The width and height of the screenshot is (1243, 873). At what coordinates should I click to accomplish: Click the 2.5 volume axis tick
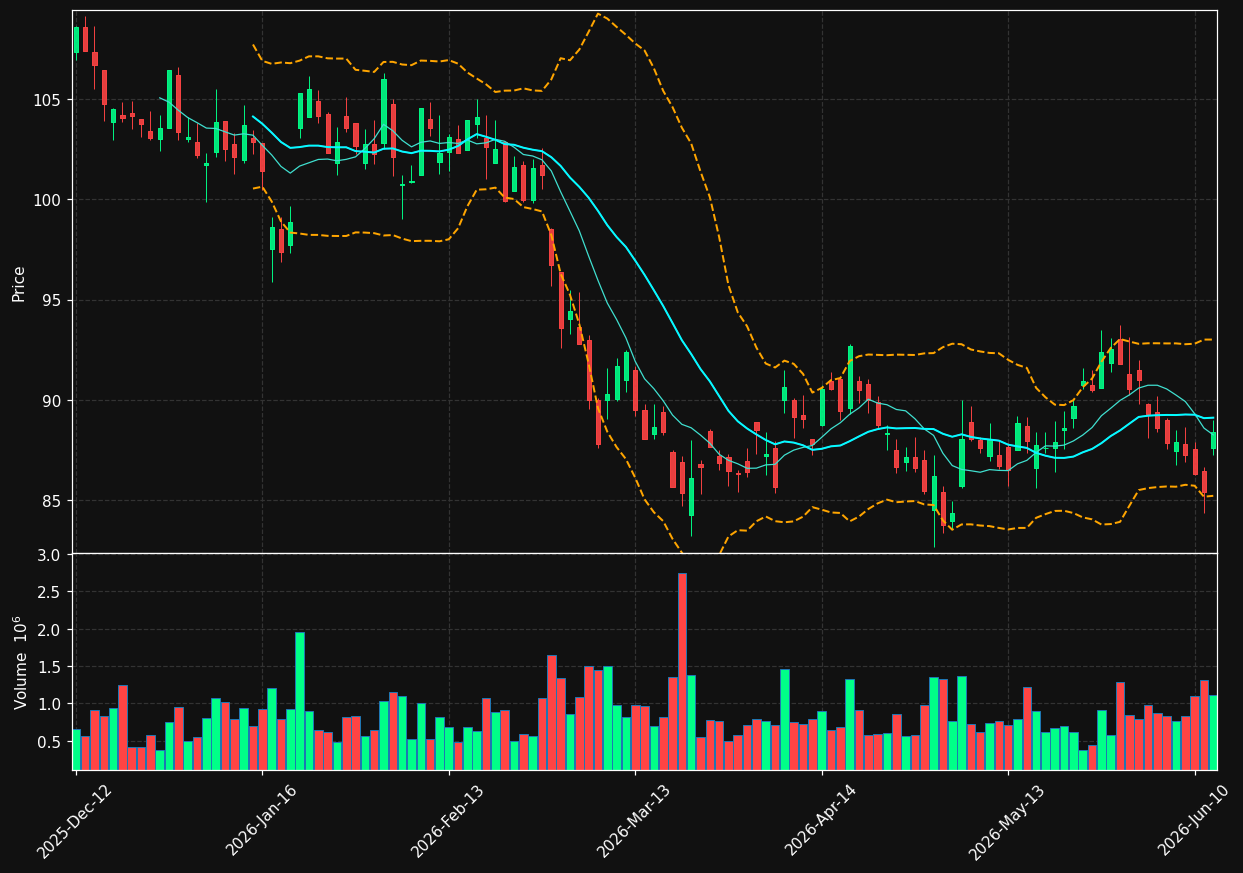(49, 592)
